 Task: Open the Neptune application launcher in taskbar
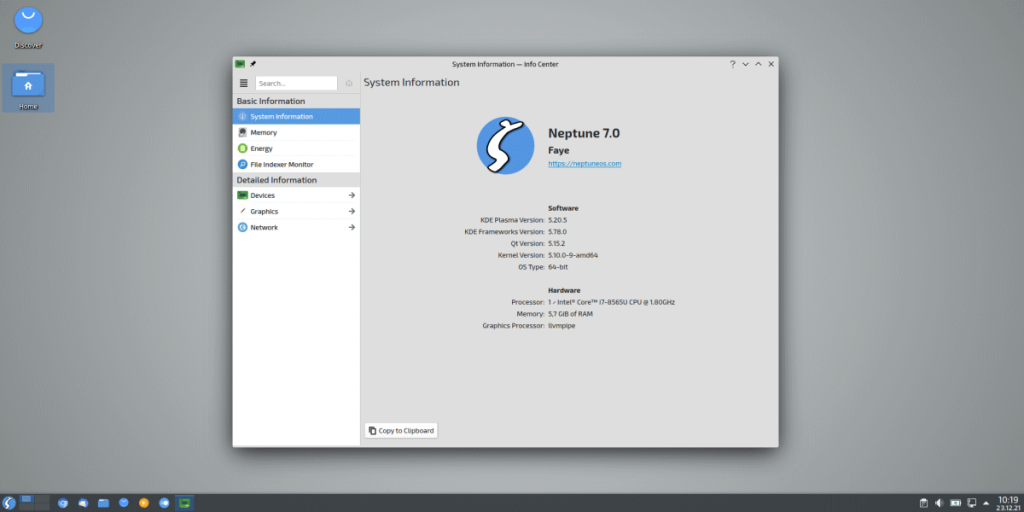pos(9,502)
